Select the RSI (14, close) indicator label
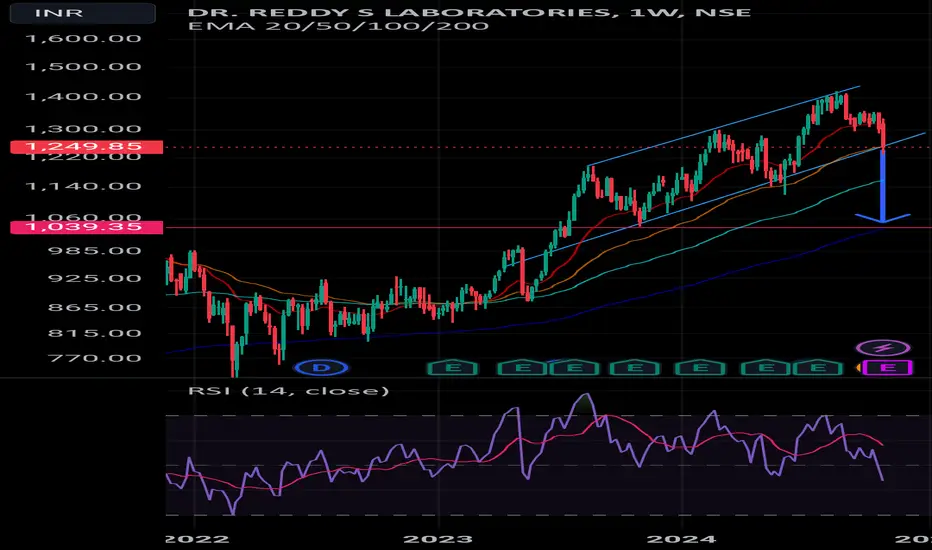Screen dimensions: 932x550 (288, 391)
